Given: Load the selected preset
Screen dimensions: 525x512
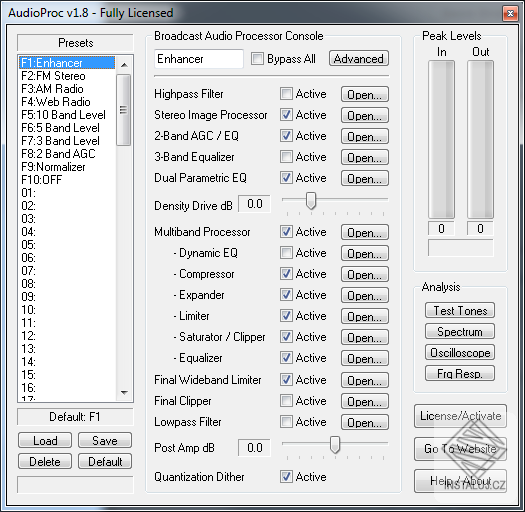Looking at the screenshot, I should [45, 440].
